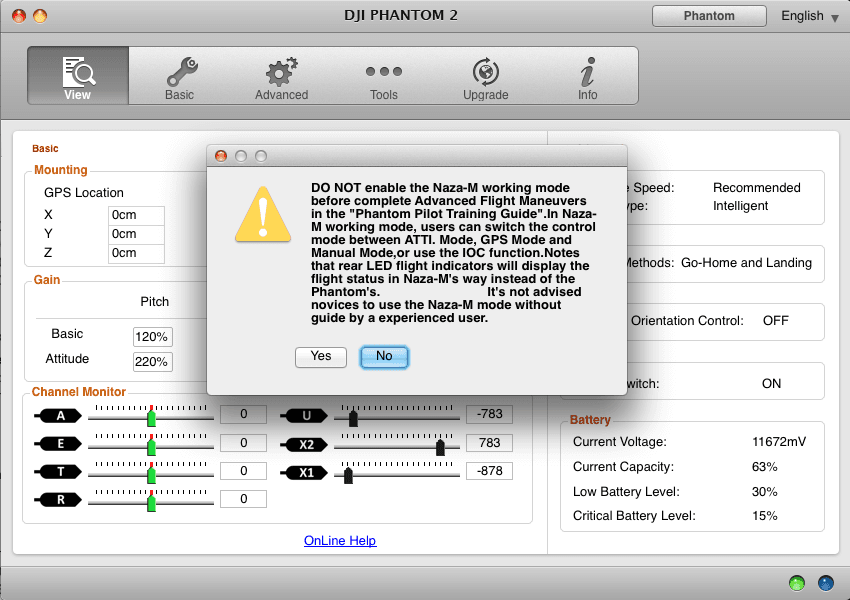The height and width of the screenshot is (600, 850).
Task: Click the Low Battery Level 30% value
Action: [764, 492]
